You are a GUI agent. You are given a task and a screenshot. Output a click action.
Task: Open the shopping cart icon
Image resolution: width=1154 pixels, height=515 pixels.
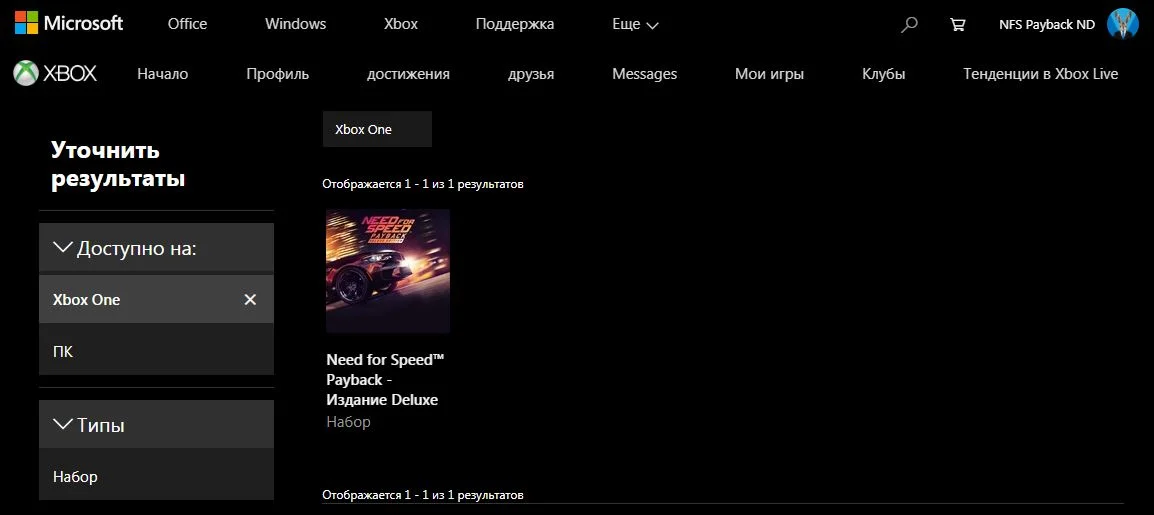click(957, 24)
